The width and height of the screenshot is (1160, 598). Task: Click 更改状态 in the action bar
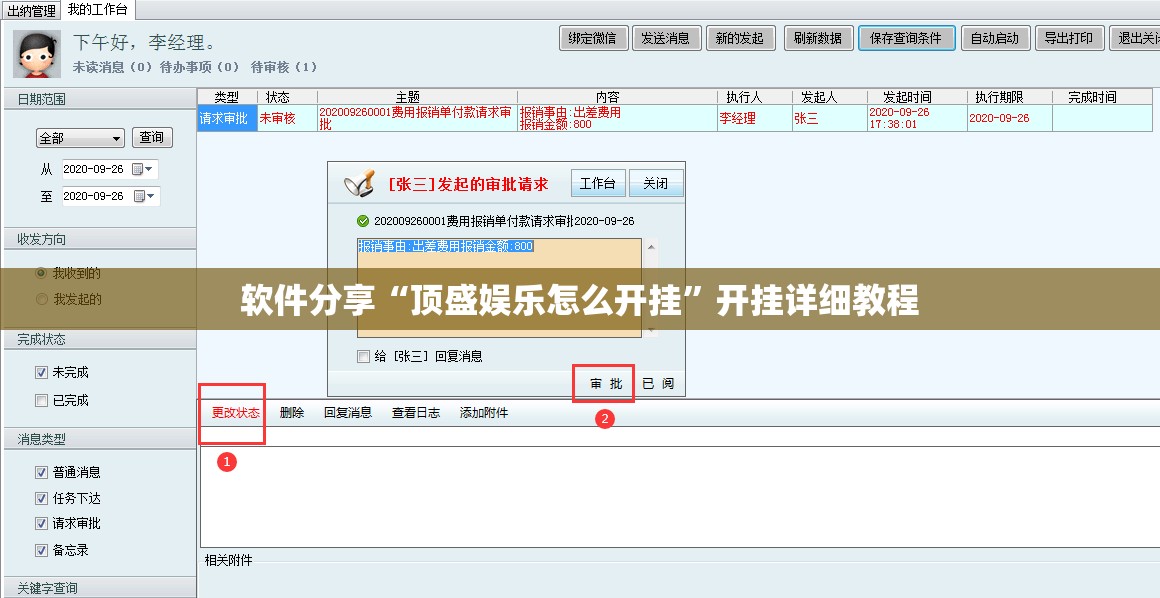(x=235, y=413)
